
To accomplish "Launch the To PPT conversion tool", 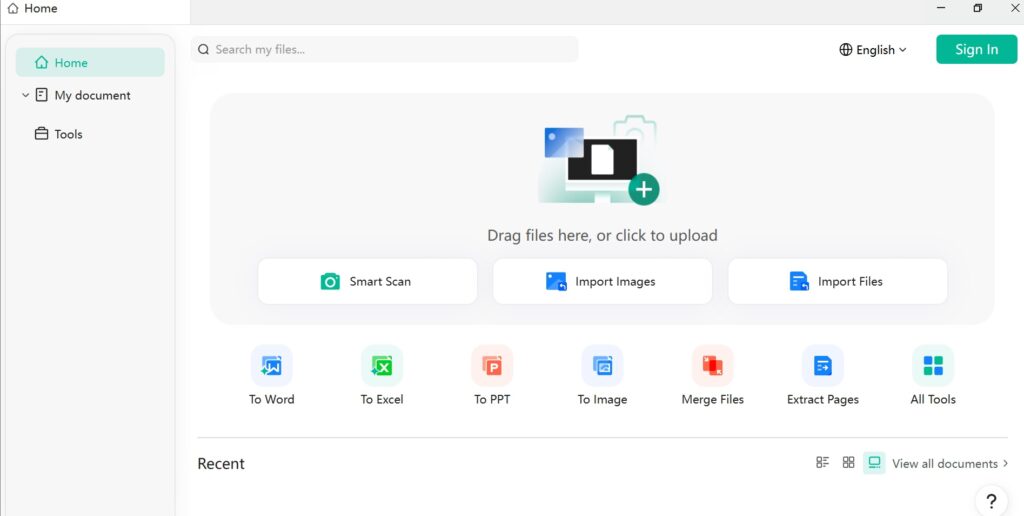I will (492, 366).
